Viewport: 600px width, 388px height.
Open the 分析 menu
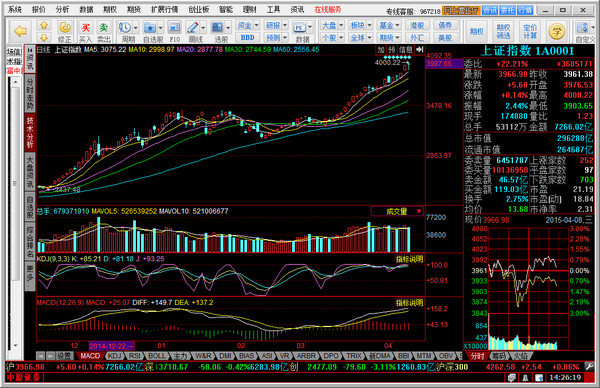coord(62,10)
